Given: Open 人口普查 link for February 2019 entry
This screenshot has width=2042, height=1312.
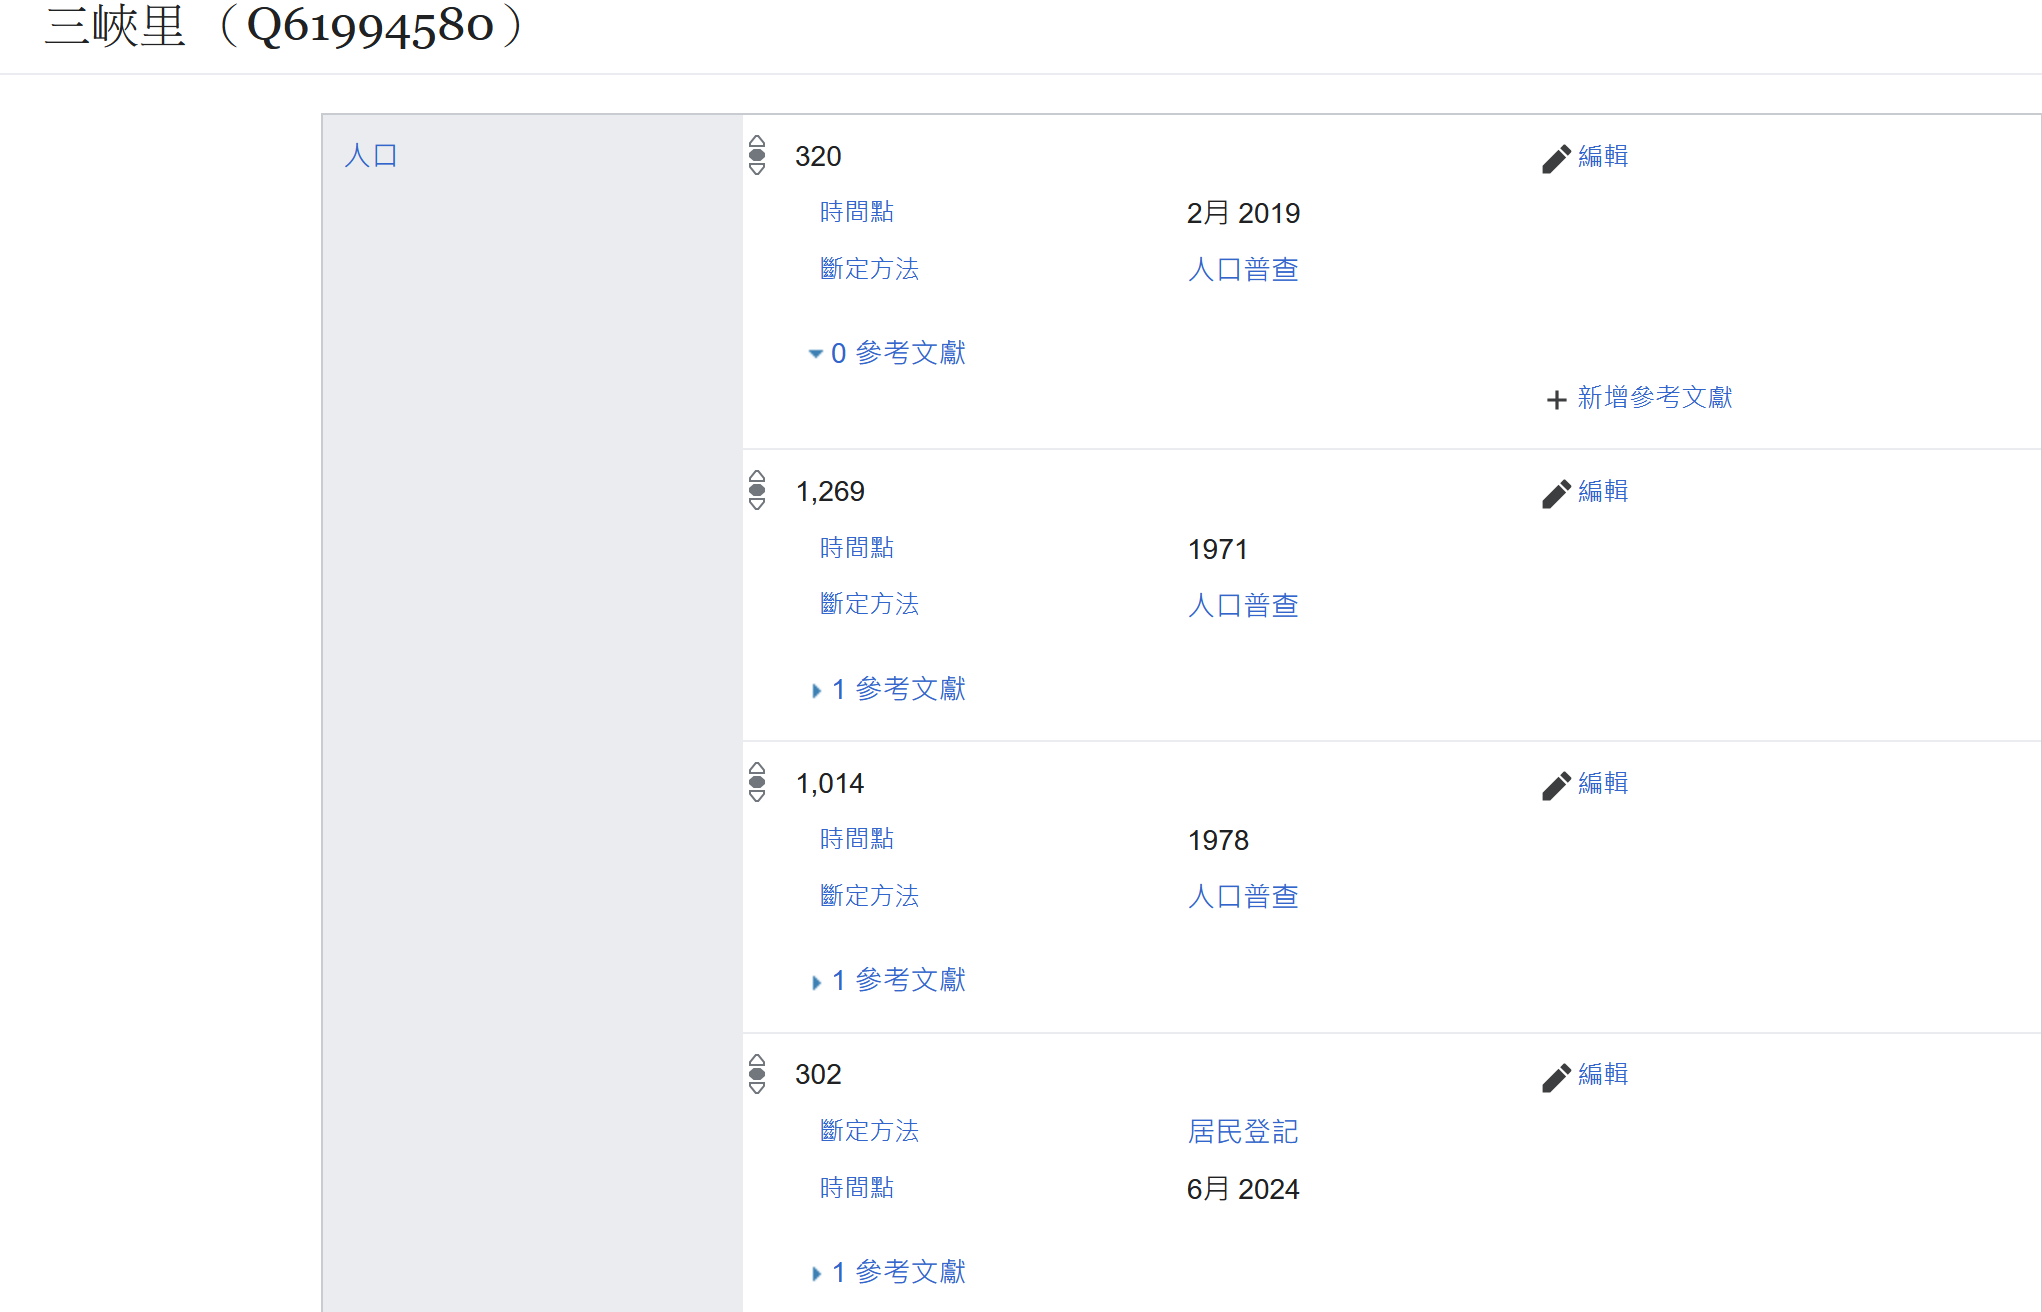Looking at the screenshot, I should (x=1243, y=270).
